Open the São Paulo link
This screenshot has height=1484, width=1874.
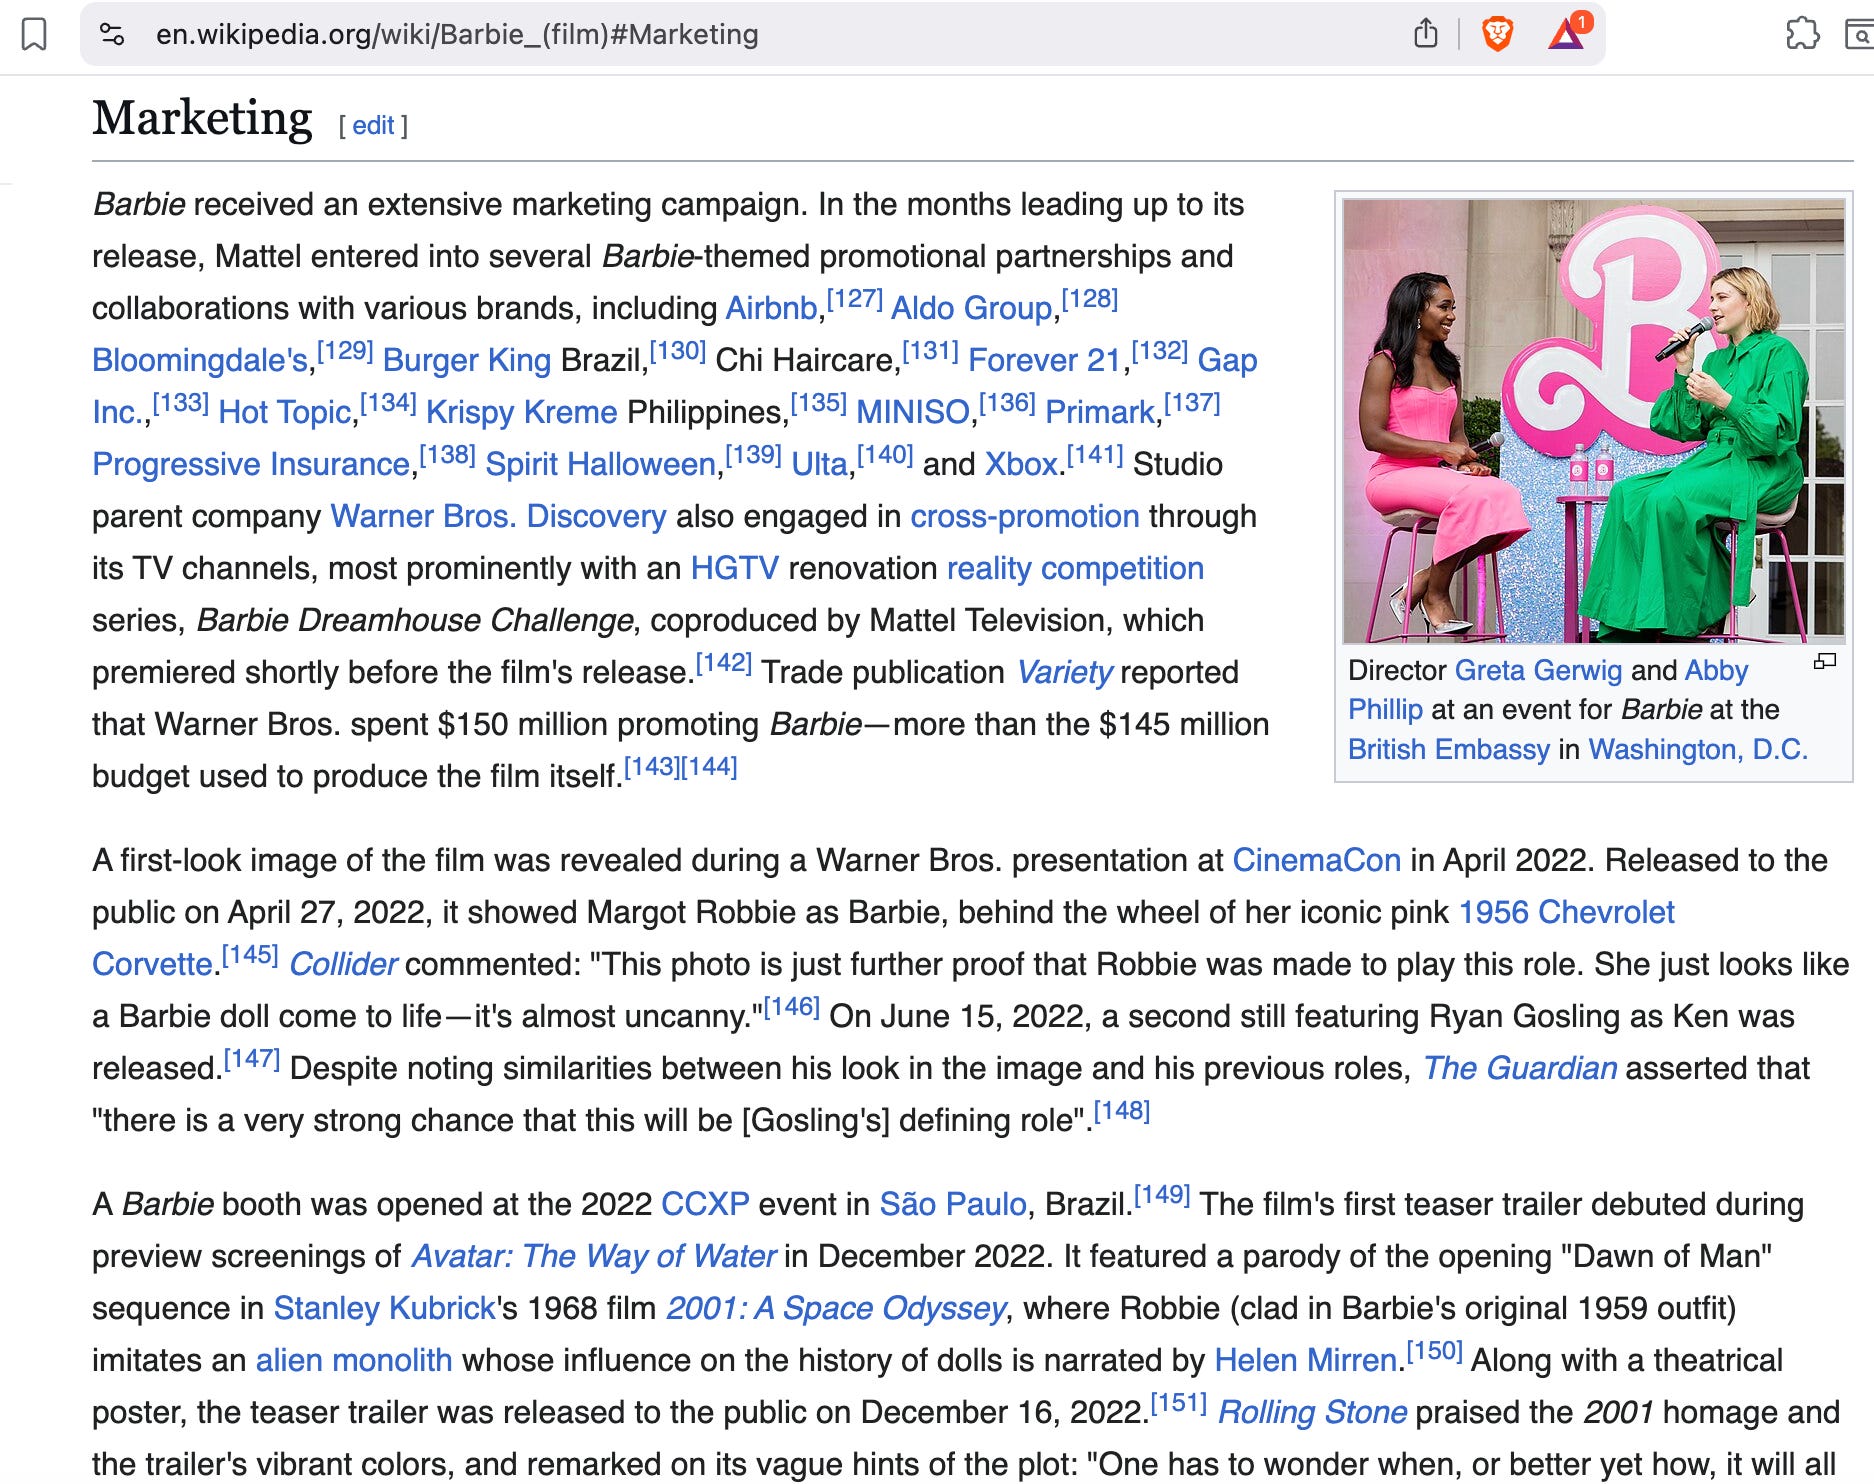click(952, 1204)
